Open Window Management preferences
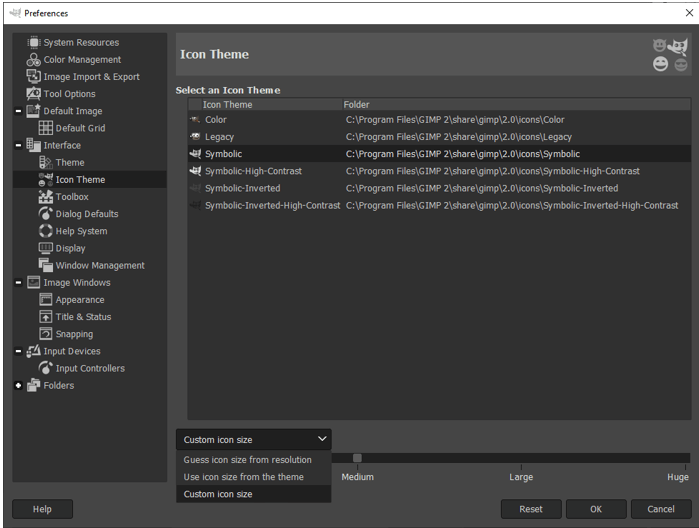Screen dimensions: 699x528 (x=100, y=265)
